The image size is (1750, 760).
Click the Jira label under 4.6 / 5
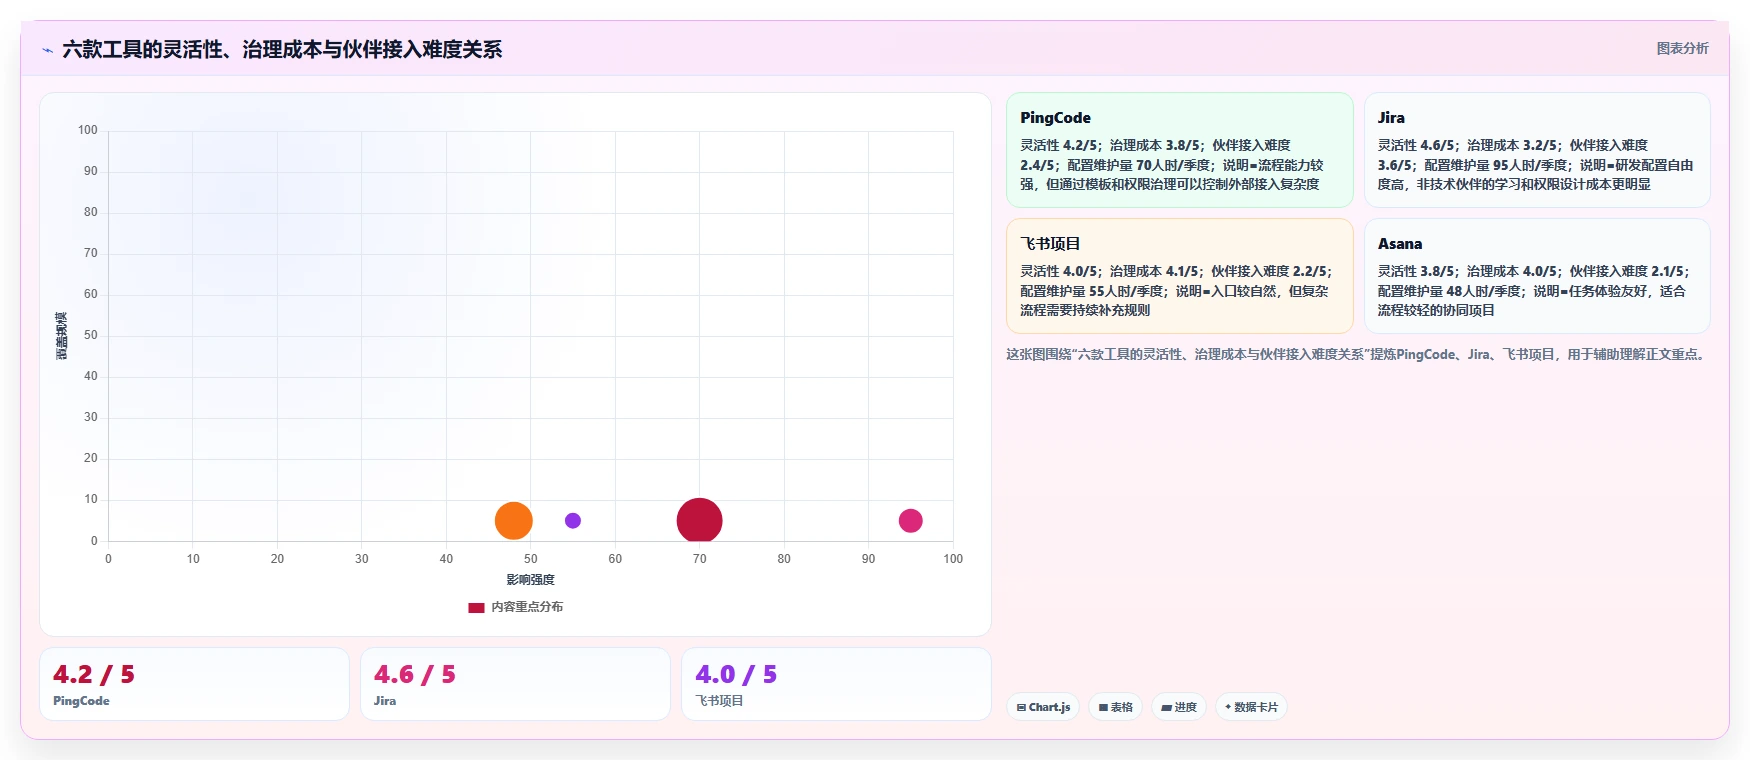click(x=385, y=701)
